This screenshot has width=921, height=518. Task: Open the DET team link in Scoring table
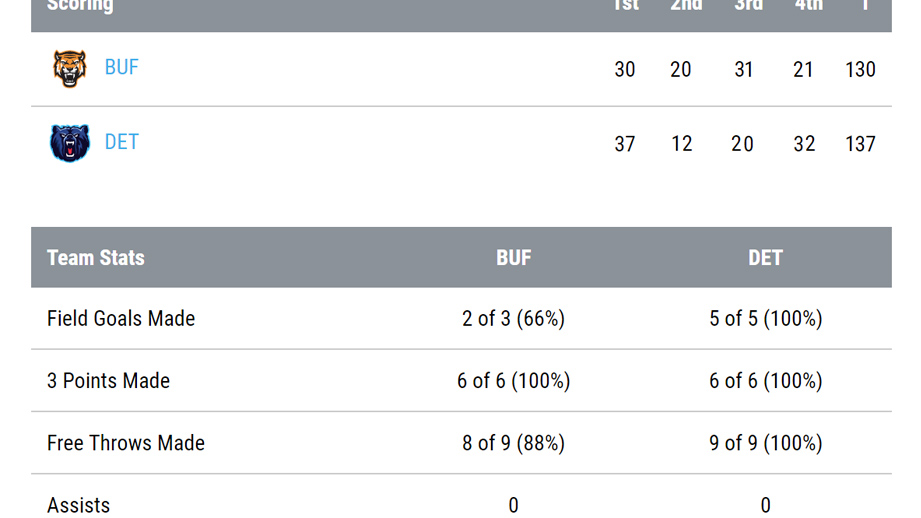tap(122, 142)
